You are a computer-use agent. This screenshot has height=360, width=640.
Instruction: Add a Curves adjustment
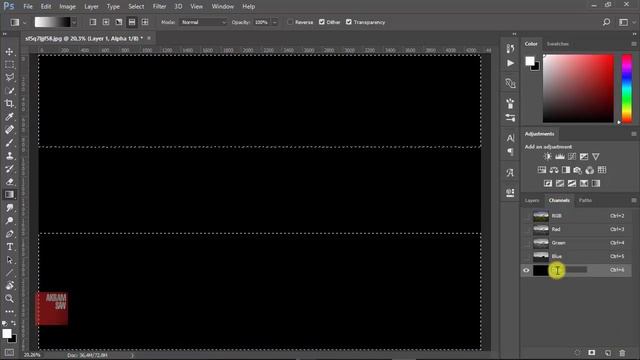(572, 157)
